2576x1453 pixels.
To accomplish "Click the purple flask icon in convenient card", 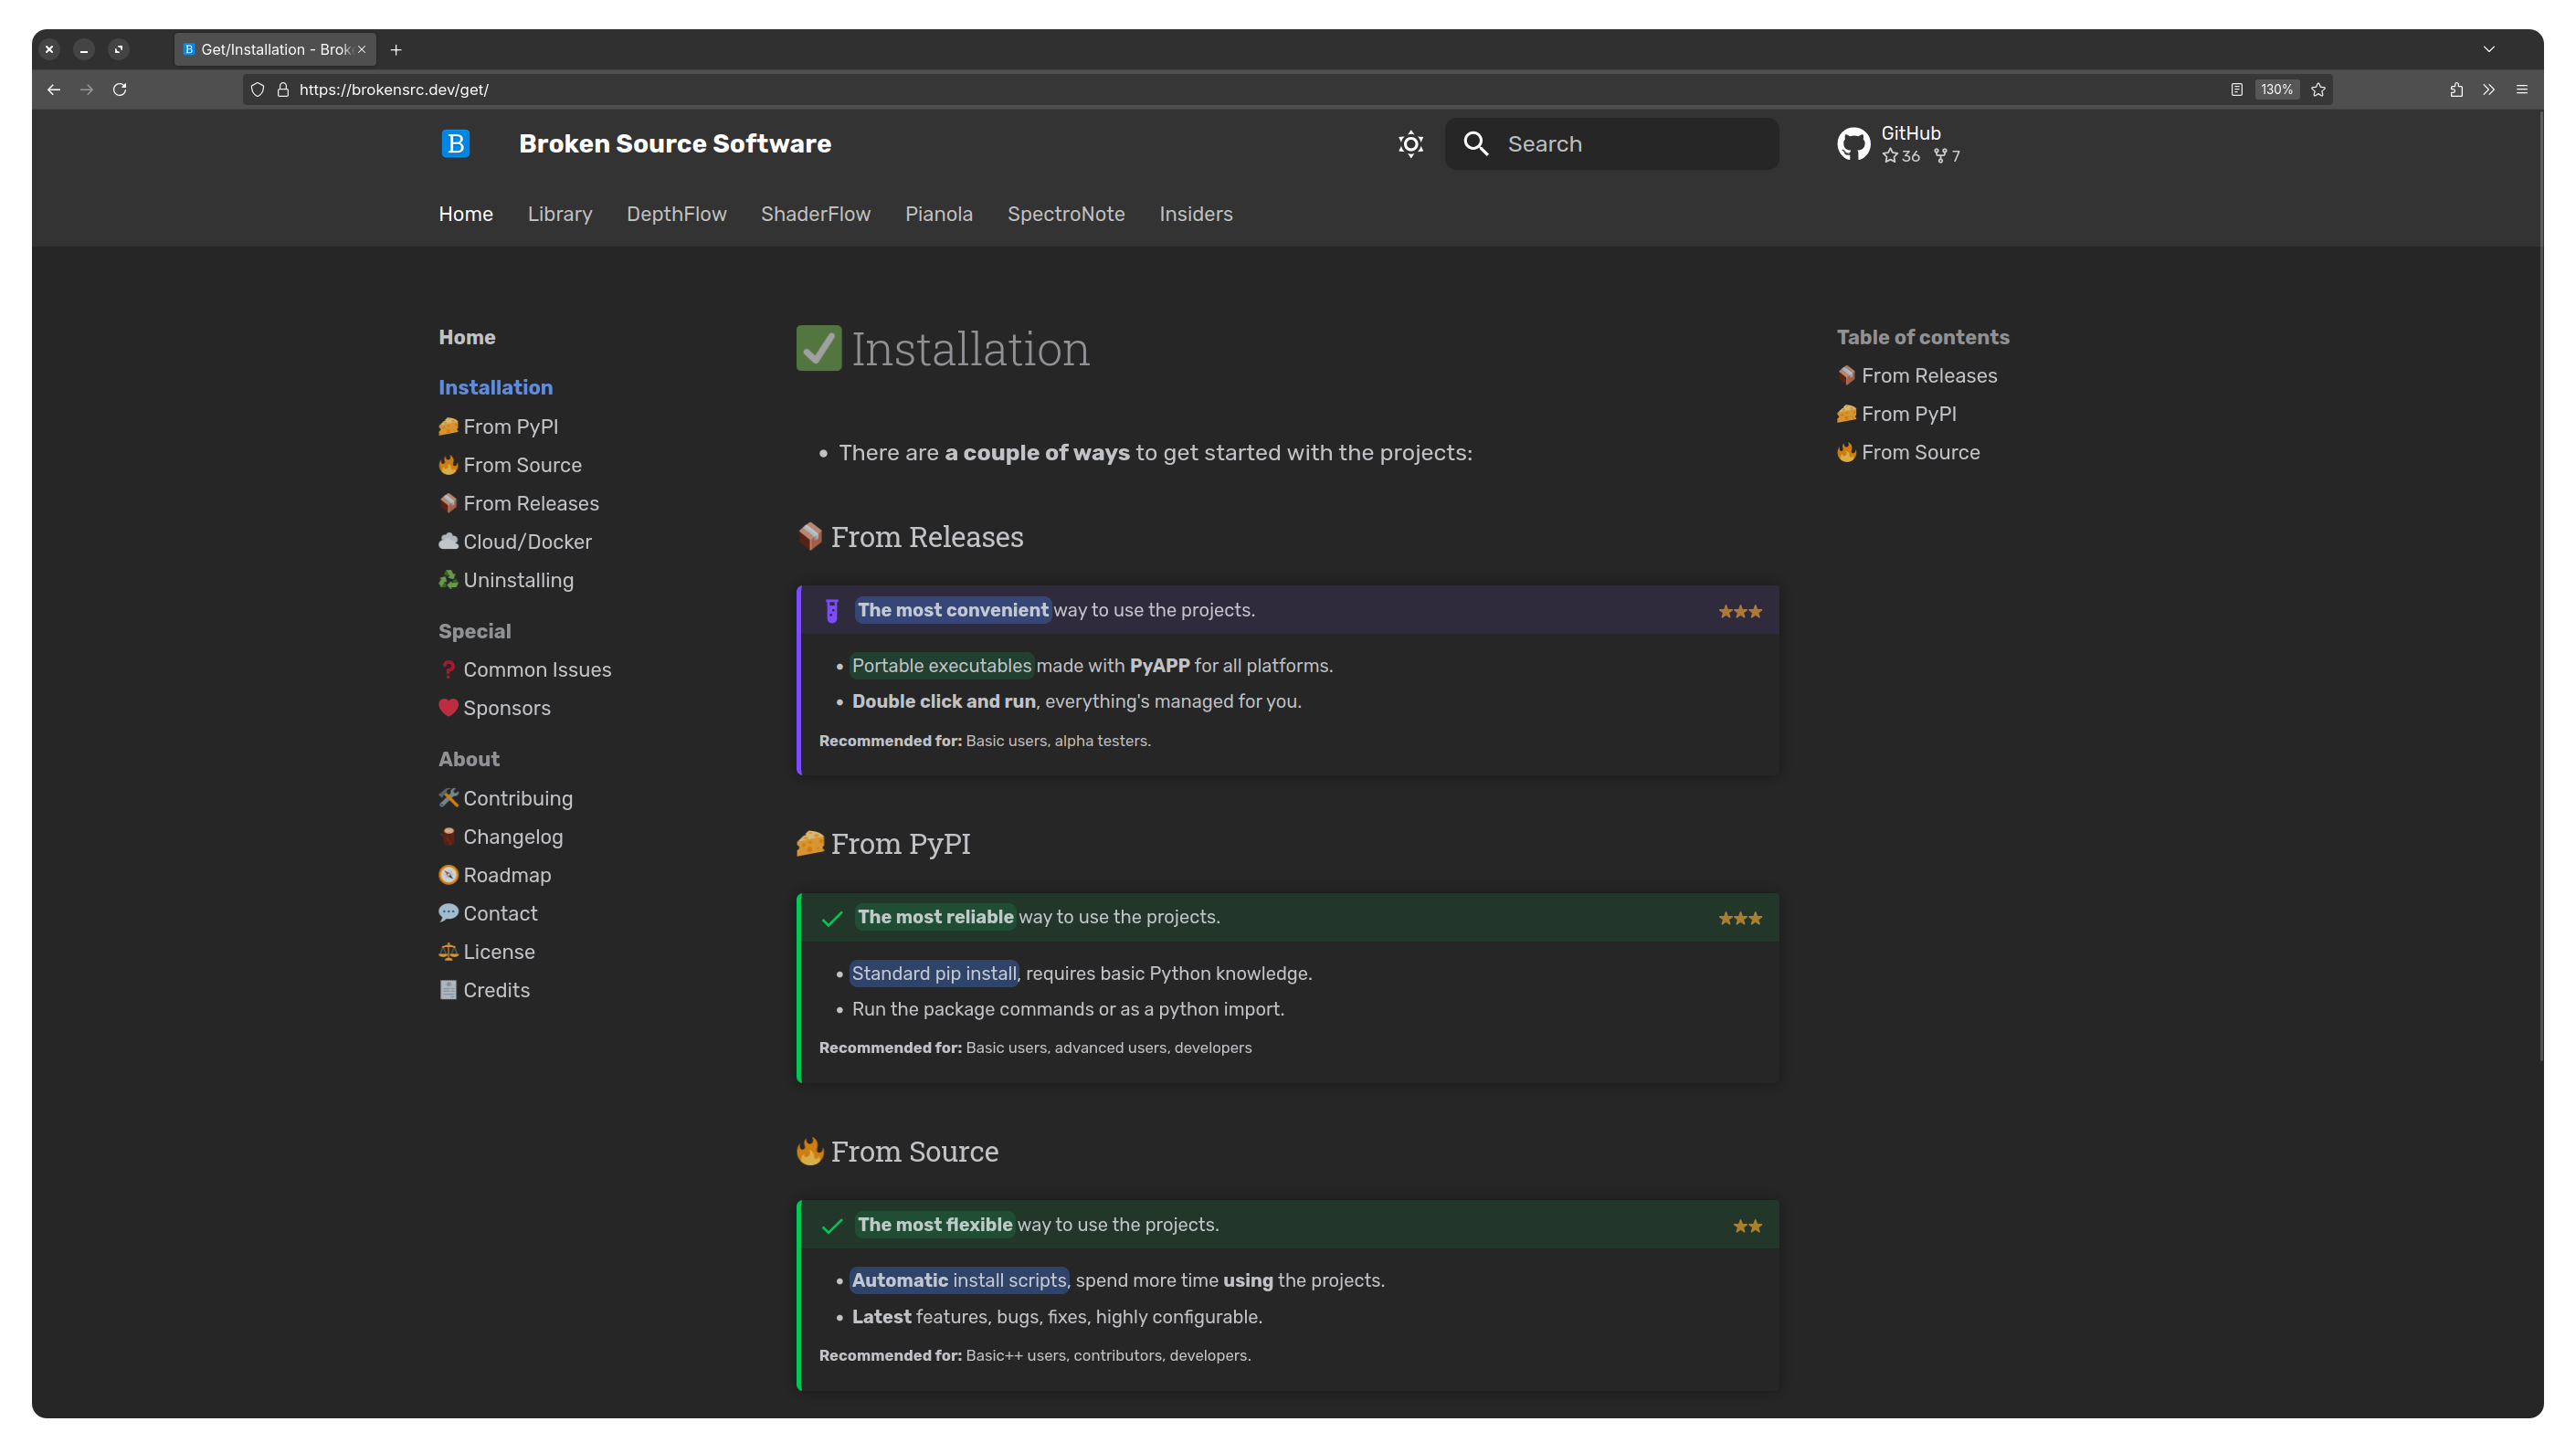I will (831, 611).
